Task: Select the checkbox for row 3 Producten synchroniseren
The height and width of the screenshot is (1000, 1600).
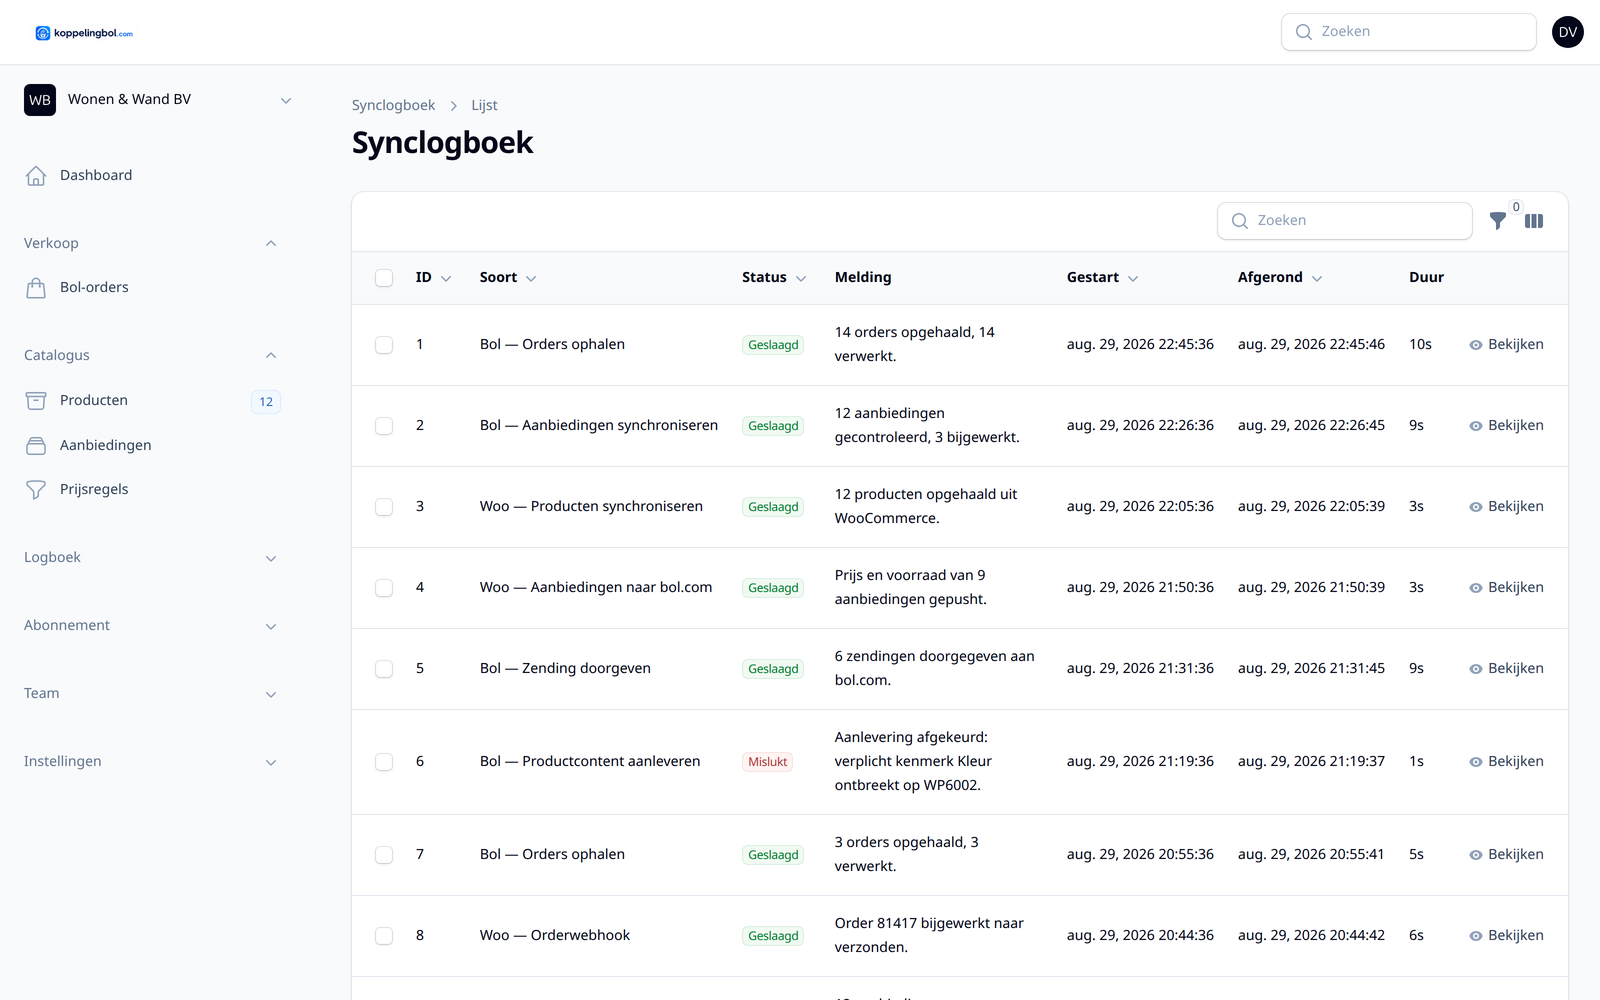Action: point(384,507)
